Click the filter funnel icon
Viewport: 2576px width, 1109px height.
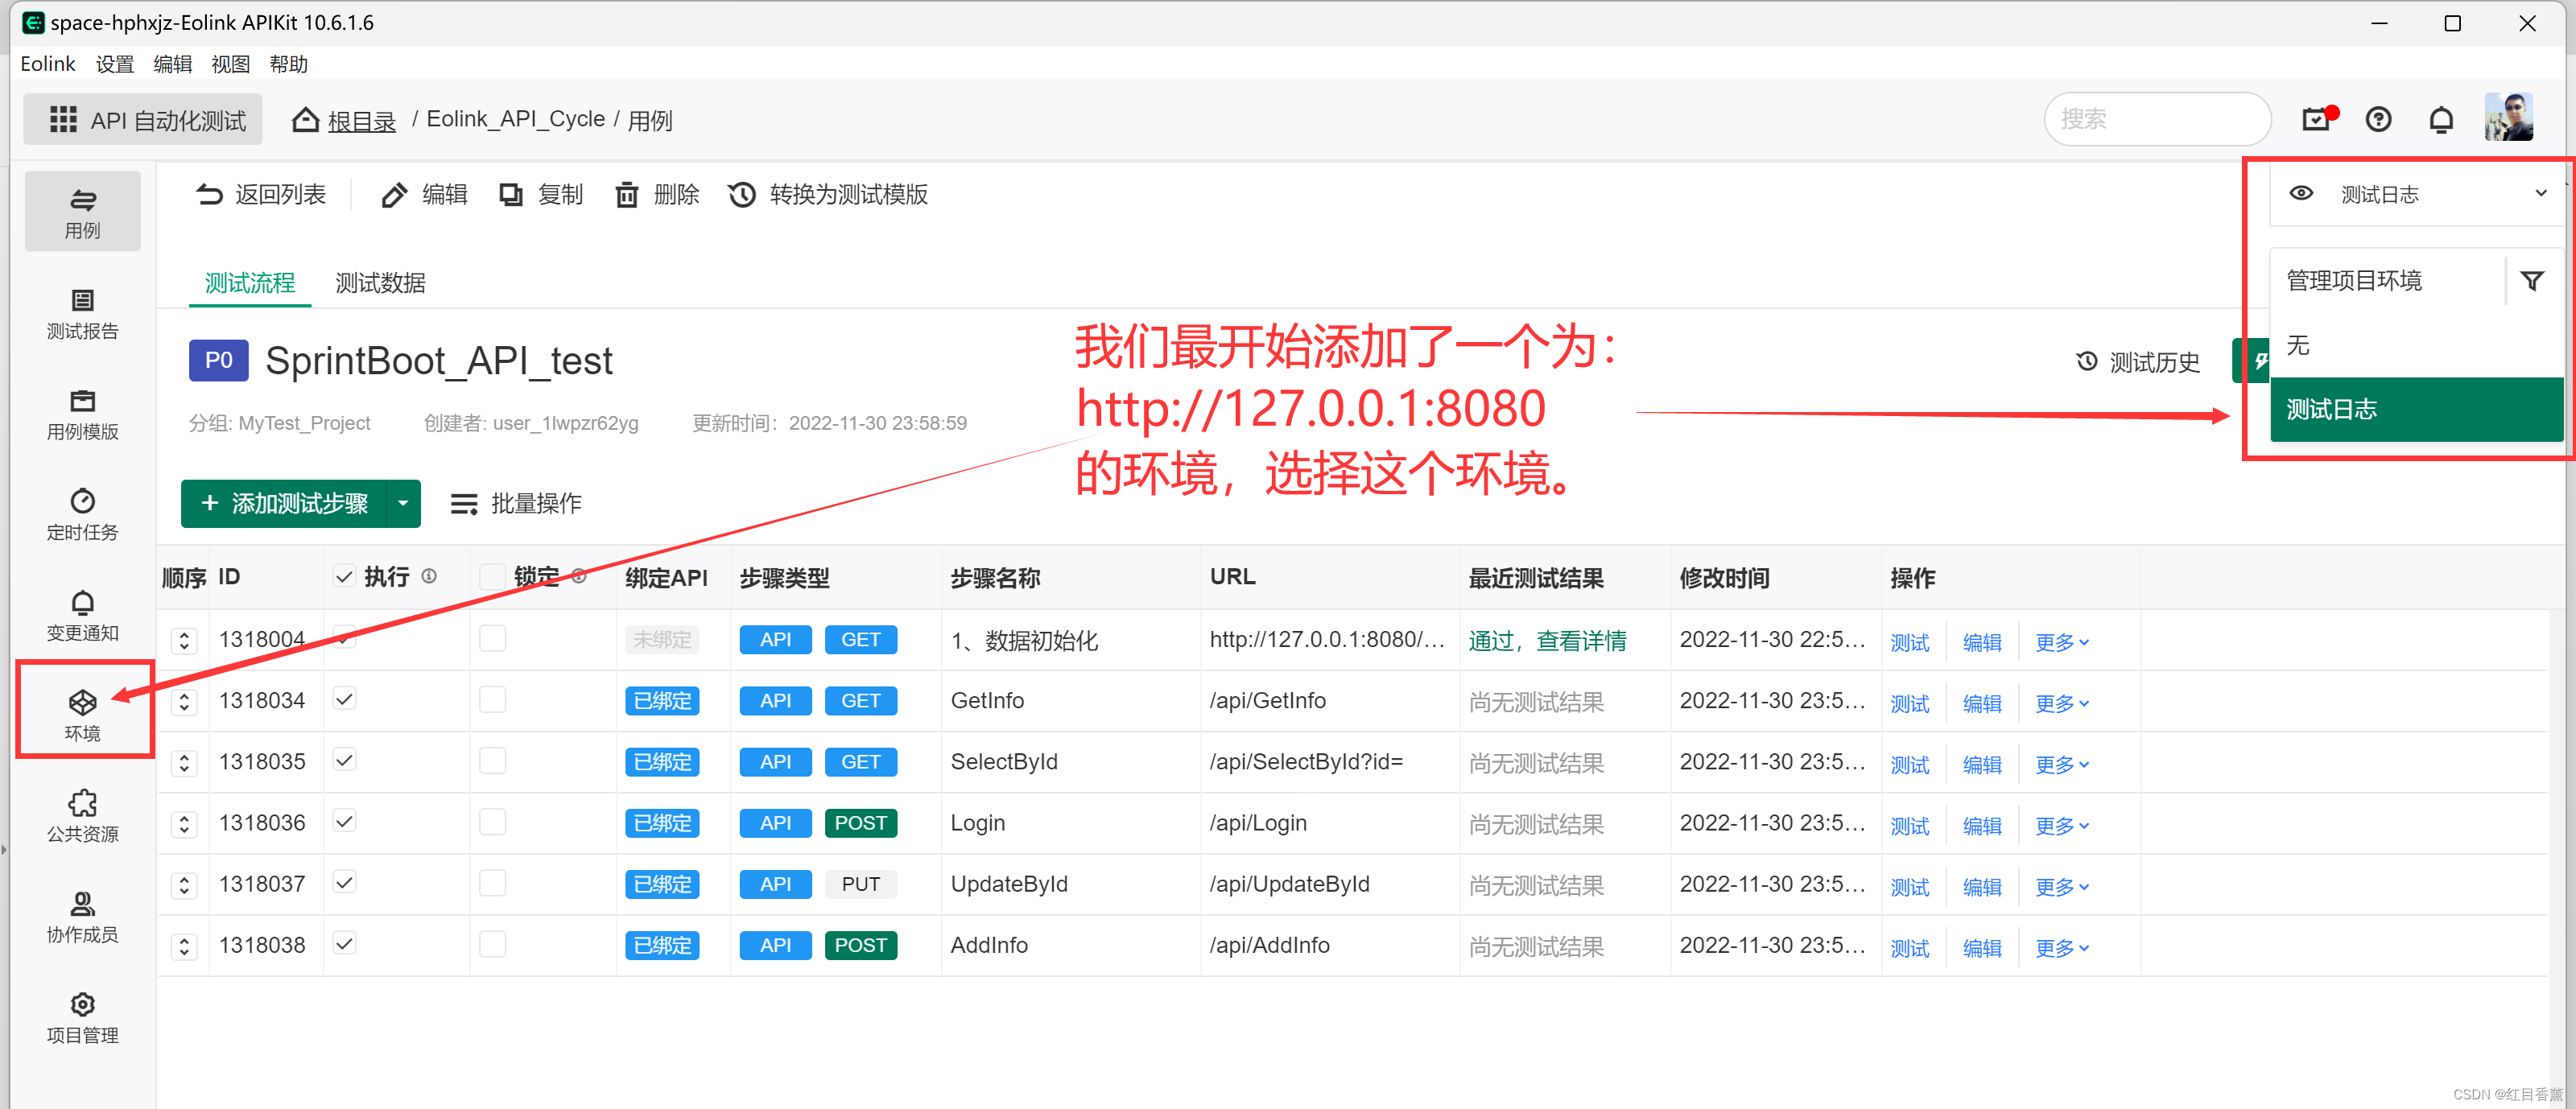coord(2531,282)
